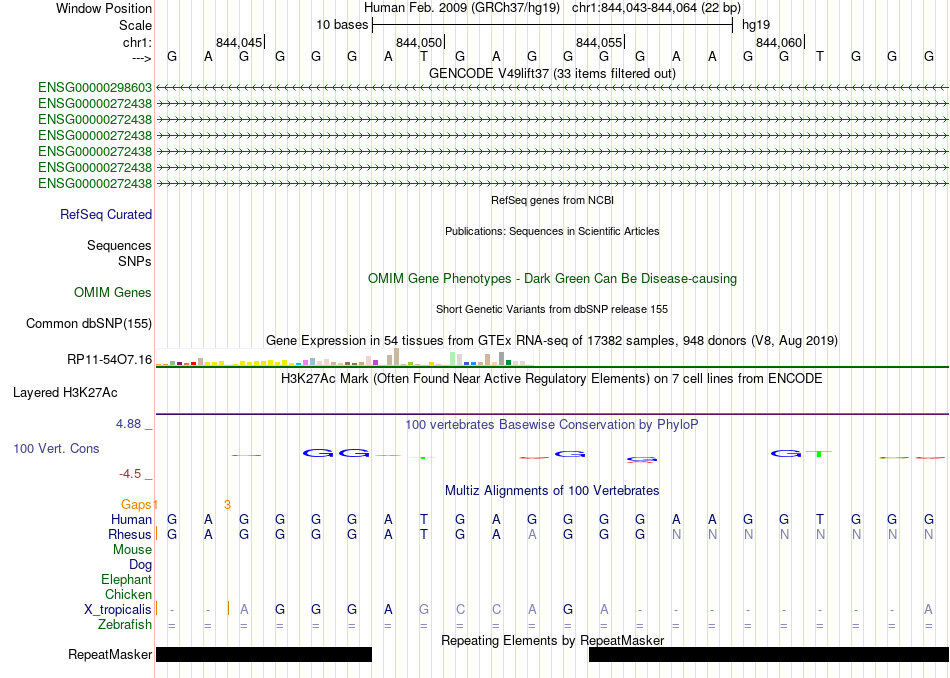Click the 844,055 position marker
Image resolution: width=950 pixels, height=678 pixels.
[599, 42]
